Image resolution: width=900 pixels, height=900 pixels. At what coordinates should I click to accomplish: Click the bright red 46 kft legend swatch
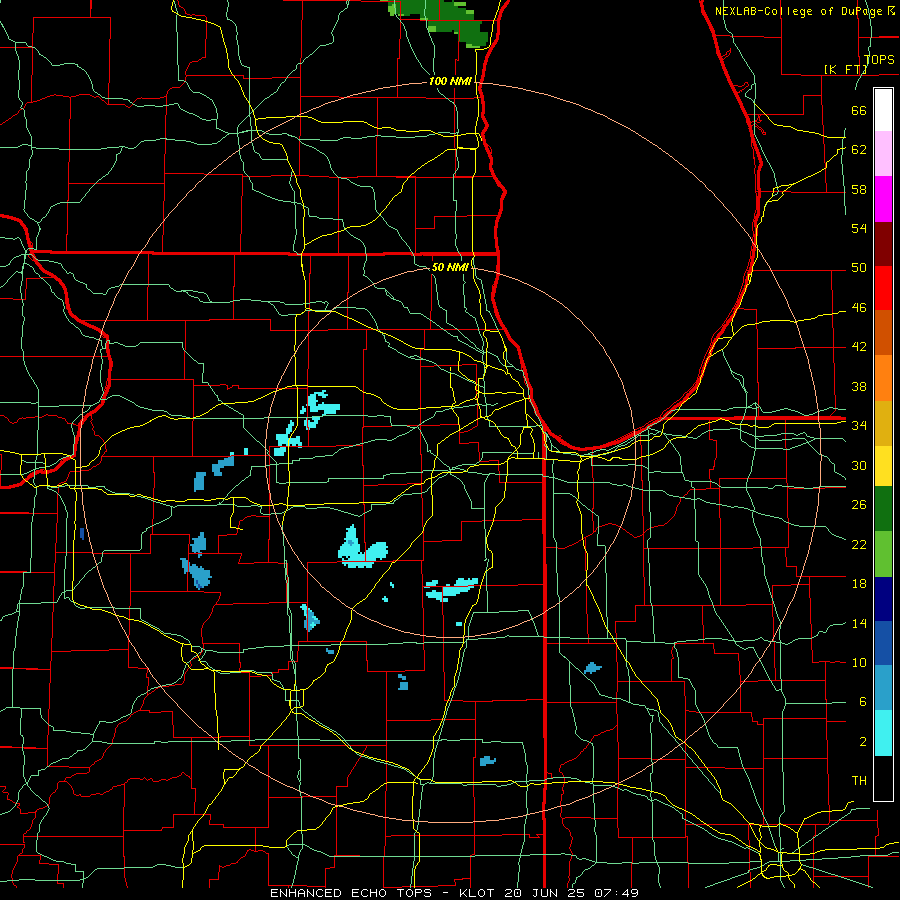(883, 288)
